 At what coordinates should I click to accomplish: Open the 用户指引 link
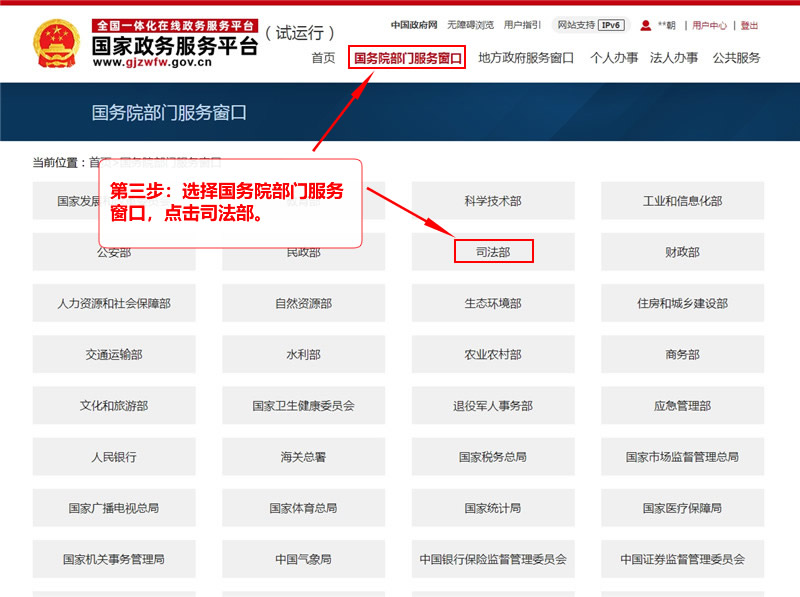click(522, 25)
